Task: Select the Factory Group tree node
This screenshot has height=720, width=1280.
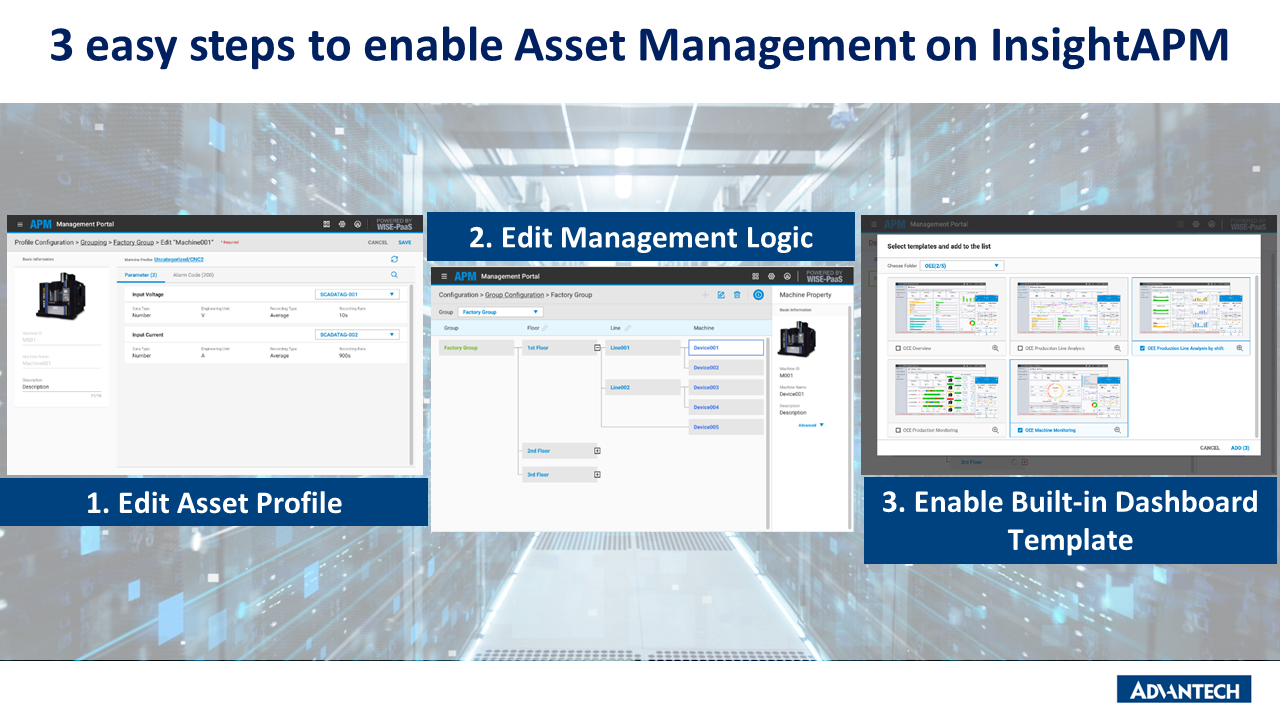Action: pos(478,348)
